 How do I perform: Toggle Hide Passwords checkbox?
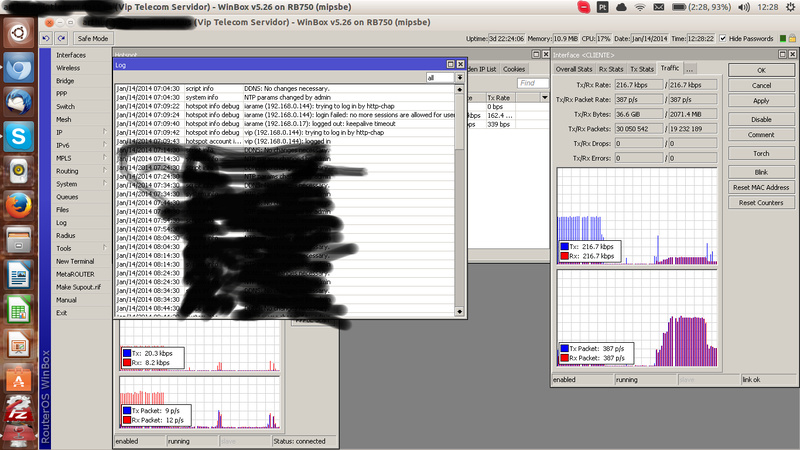[722, 38]
